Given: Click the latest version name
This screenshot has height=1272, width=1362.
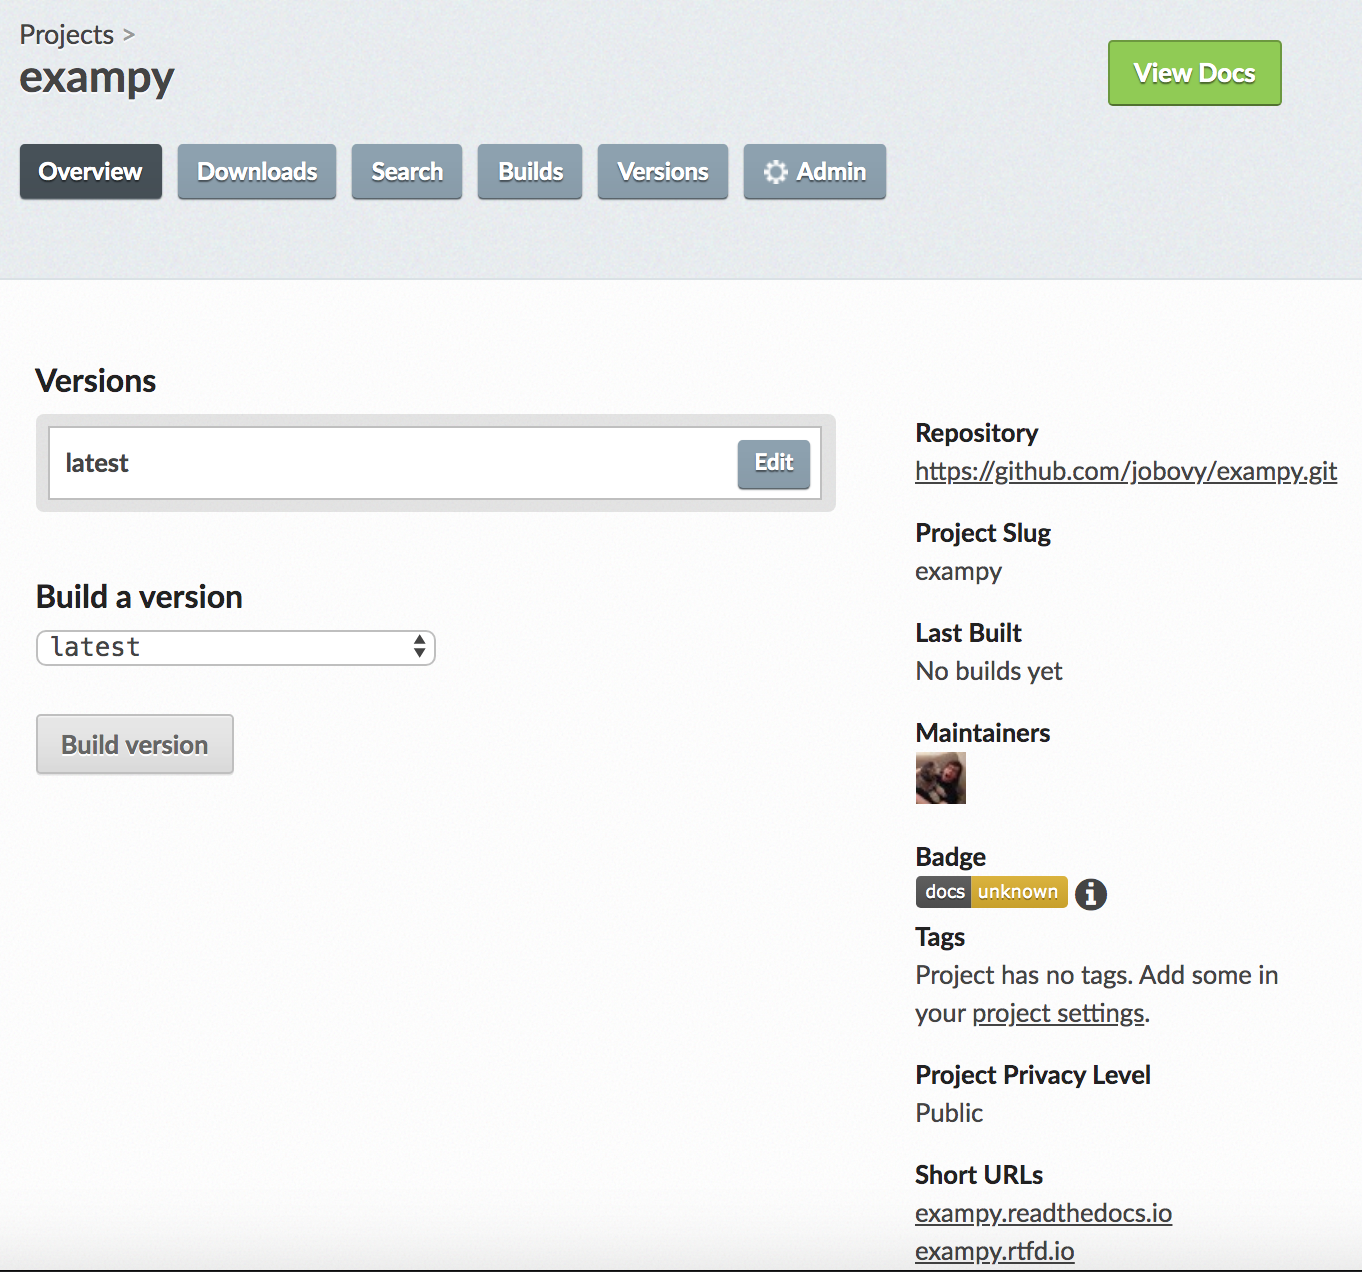Looking at the screenshot, I should click(97, 463).
